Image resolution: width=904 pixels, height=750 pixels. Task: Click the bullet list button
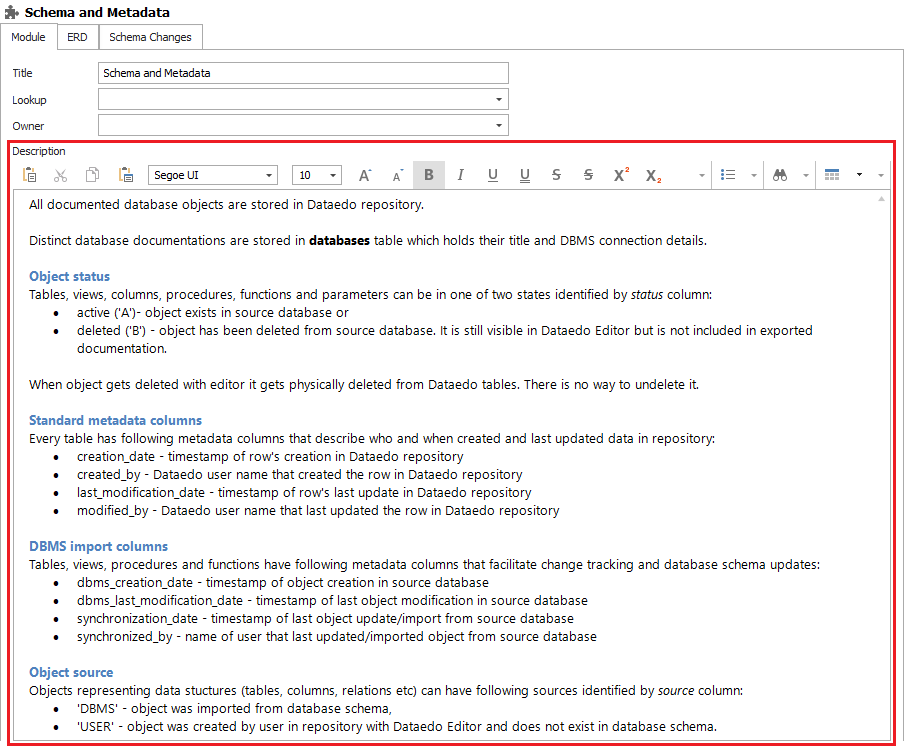729,175
